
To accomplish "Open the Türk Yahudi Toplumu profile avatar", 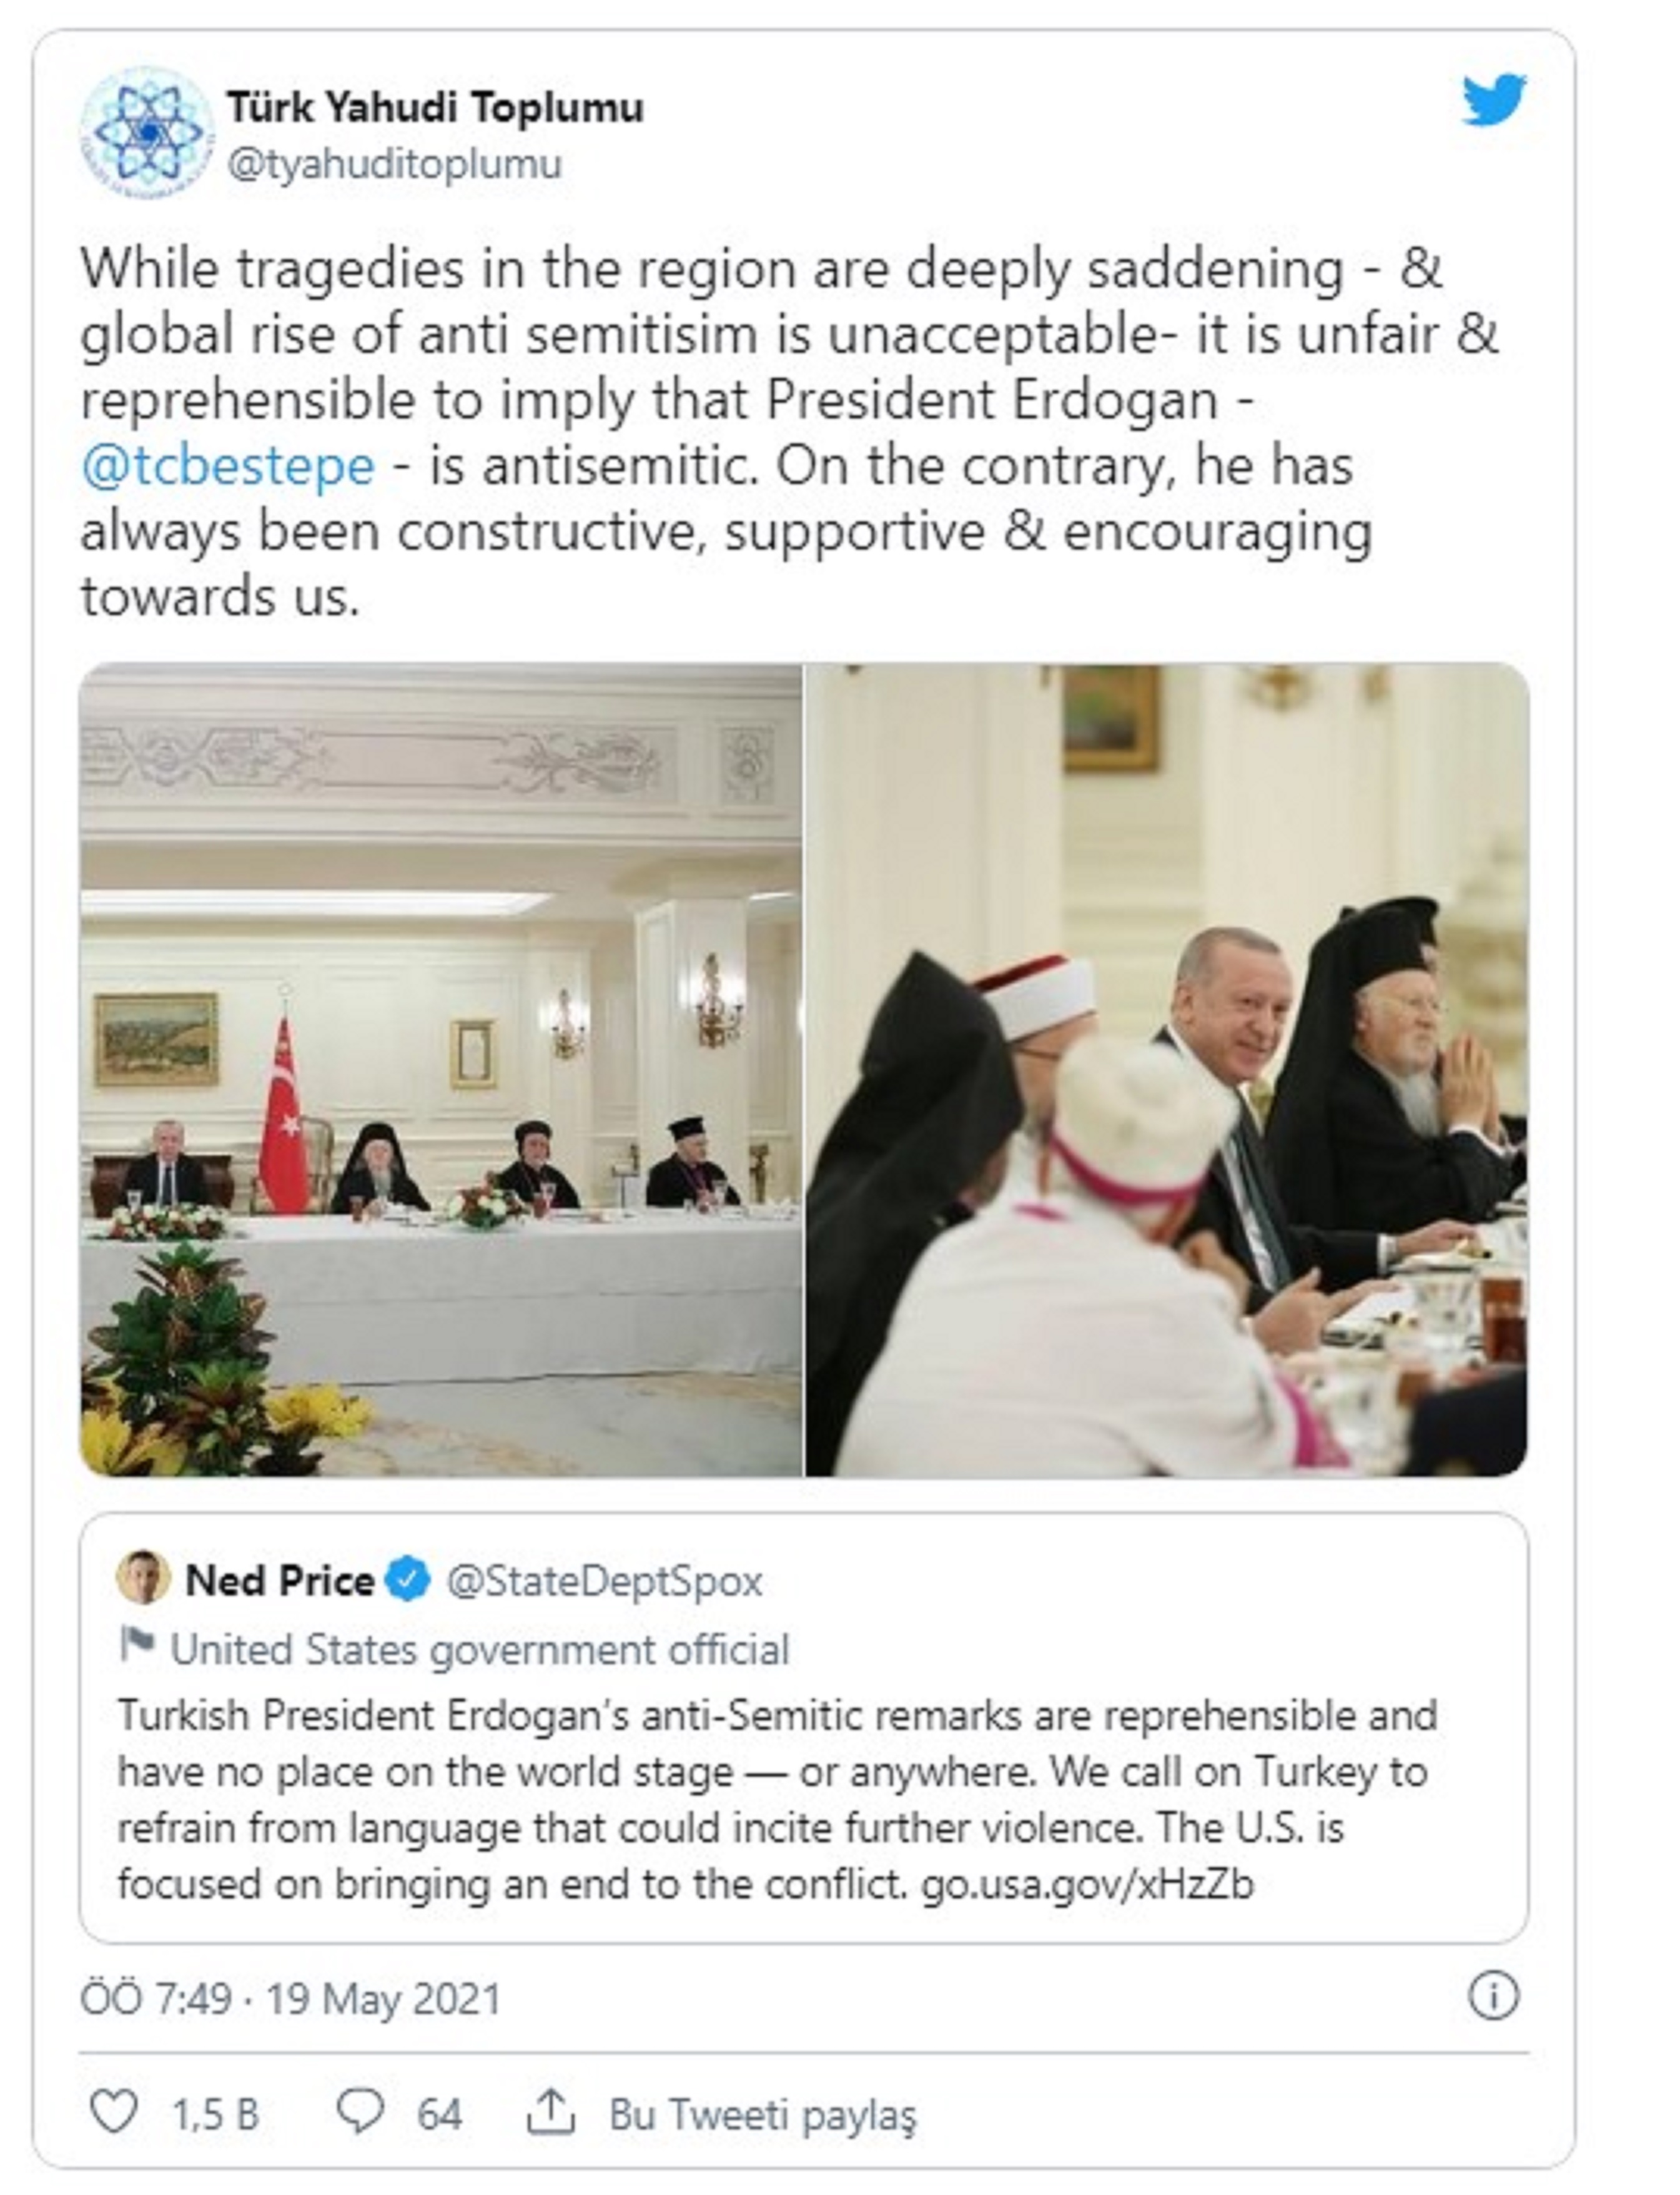I will tap(147, 132).
